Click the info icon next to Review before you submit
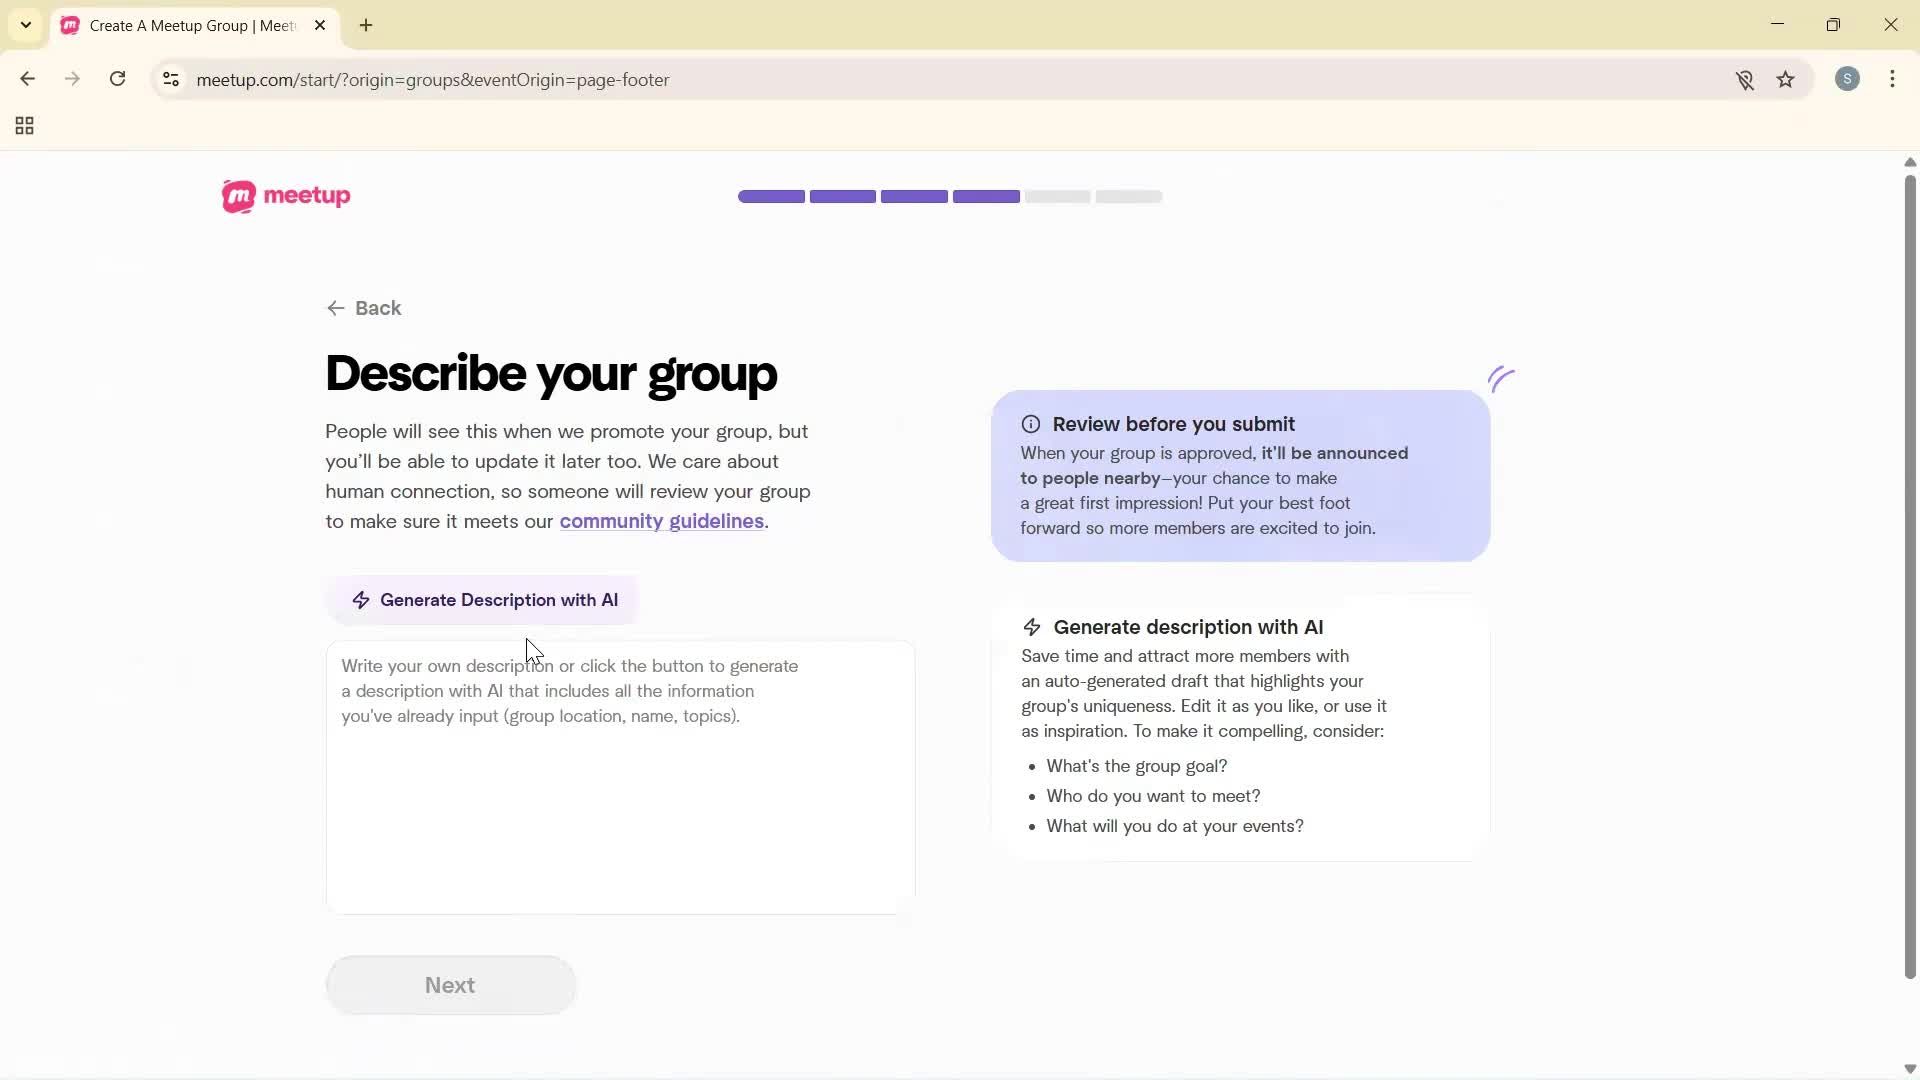1920x1080 pixels. click(1032, 424)
